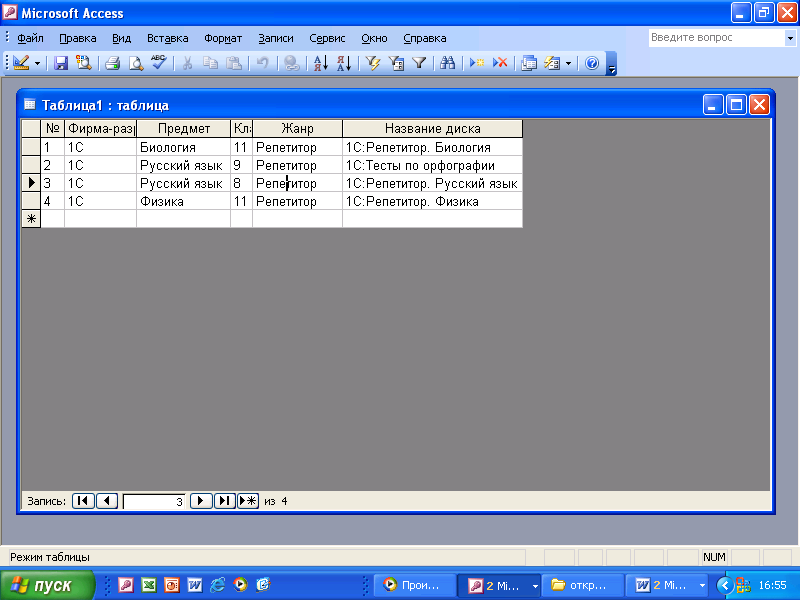The image size is (800, 600).
Task: Click the File Search toolbar icon
Action: 84,63
